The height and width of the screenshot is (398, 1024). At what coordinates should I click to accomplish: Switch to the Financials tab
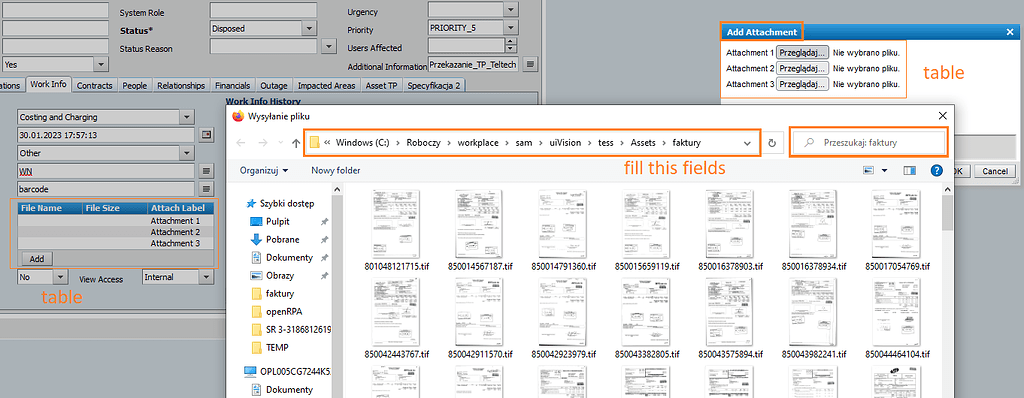[232, 86]
